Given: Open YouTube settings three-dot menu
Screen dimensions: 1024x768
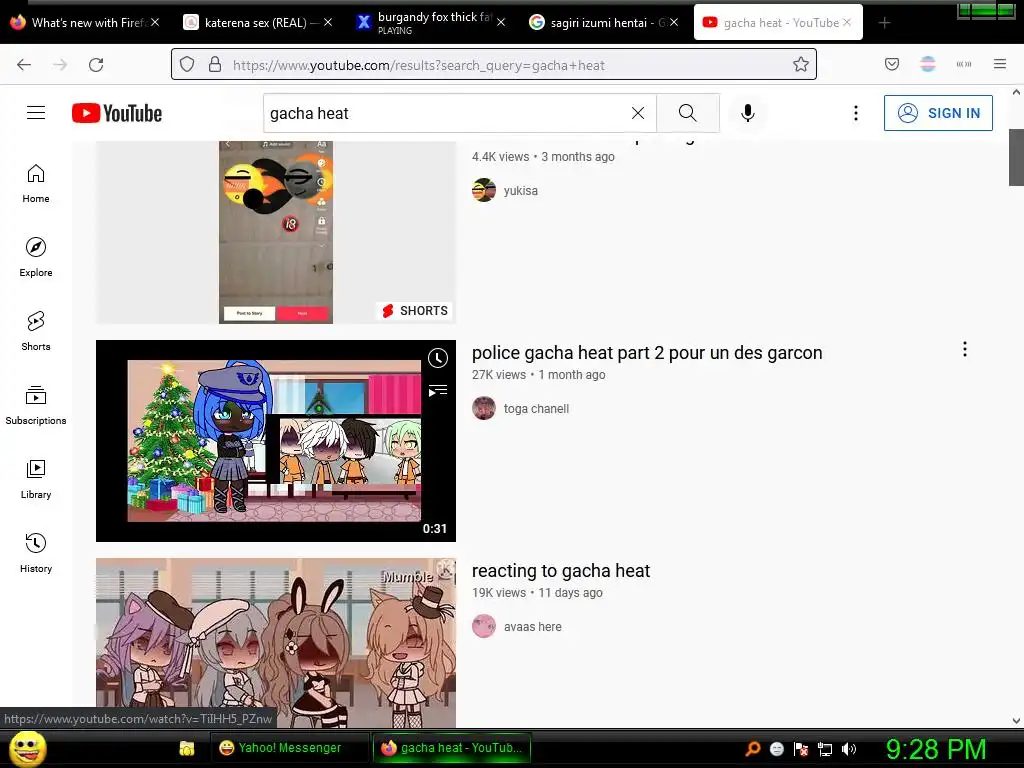Looking at the screenshot, I should click(x=856, y=113).
